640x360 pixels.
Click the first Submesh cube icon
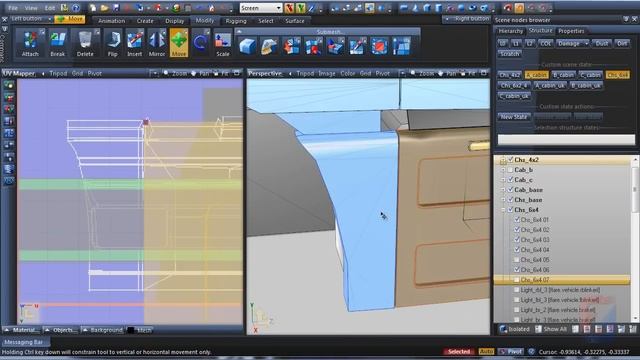[247, 46]
